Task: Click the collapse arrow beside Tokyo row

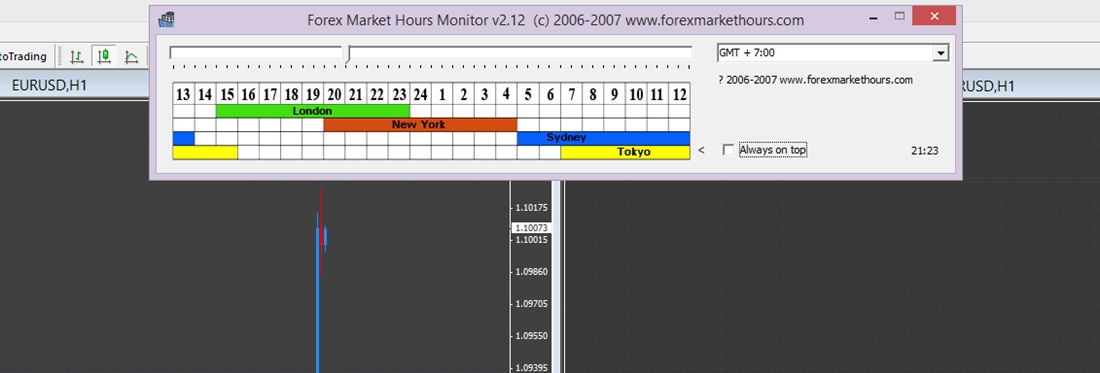Action: [702, 150]
